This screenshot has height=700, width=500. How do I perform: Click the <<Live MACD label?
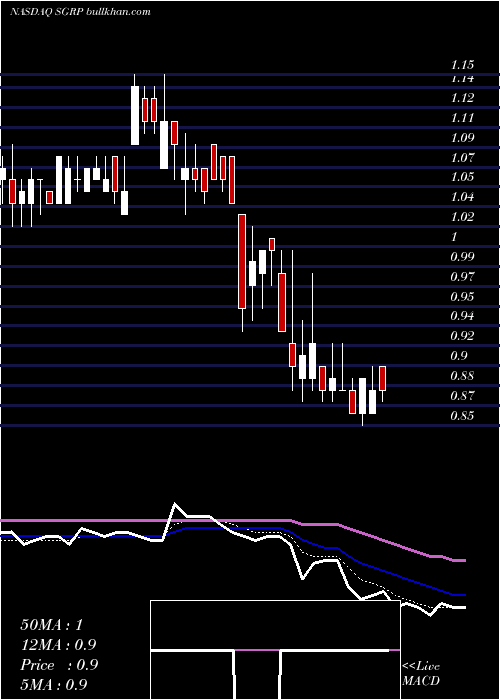[x=421, y=674]
